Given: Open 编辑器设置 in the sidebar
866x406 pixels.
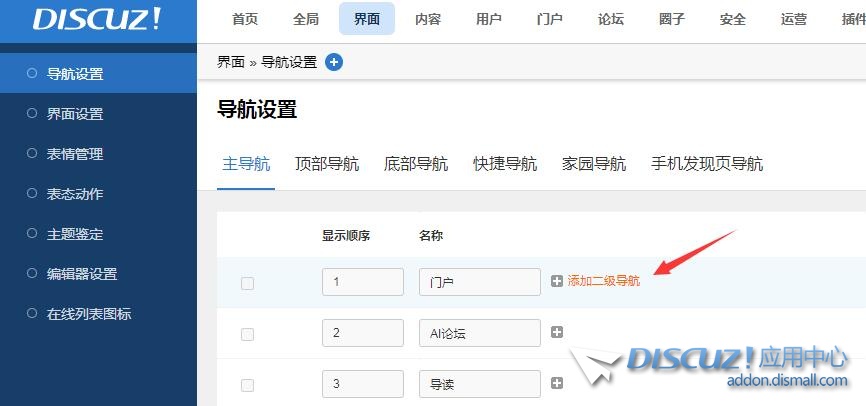Looking at the screenshot, I should coord(82,274).
